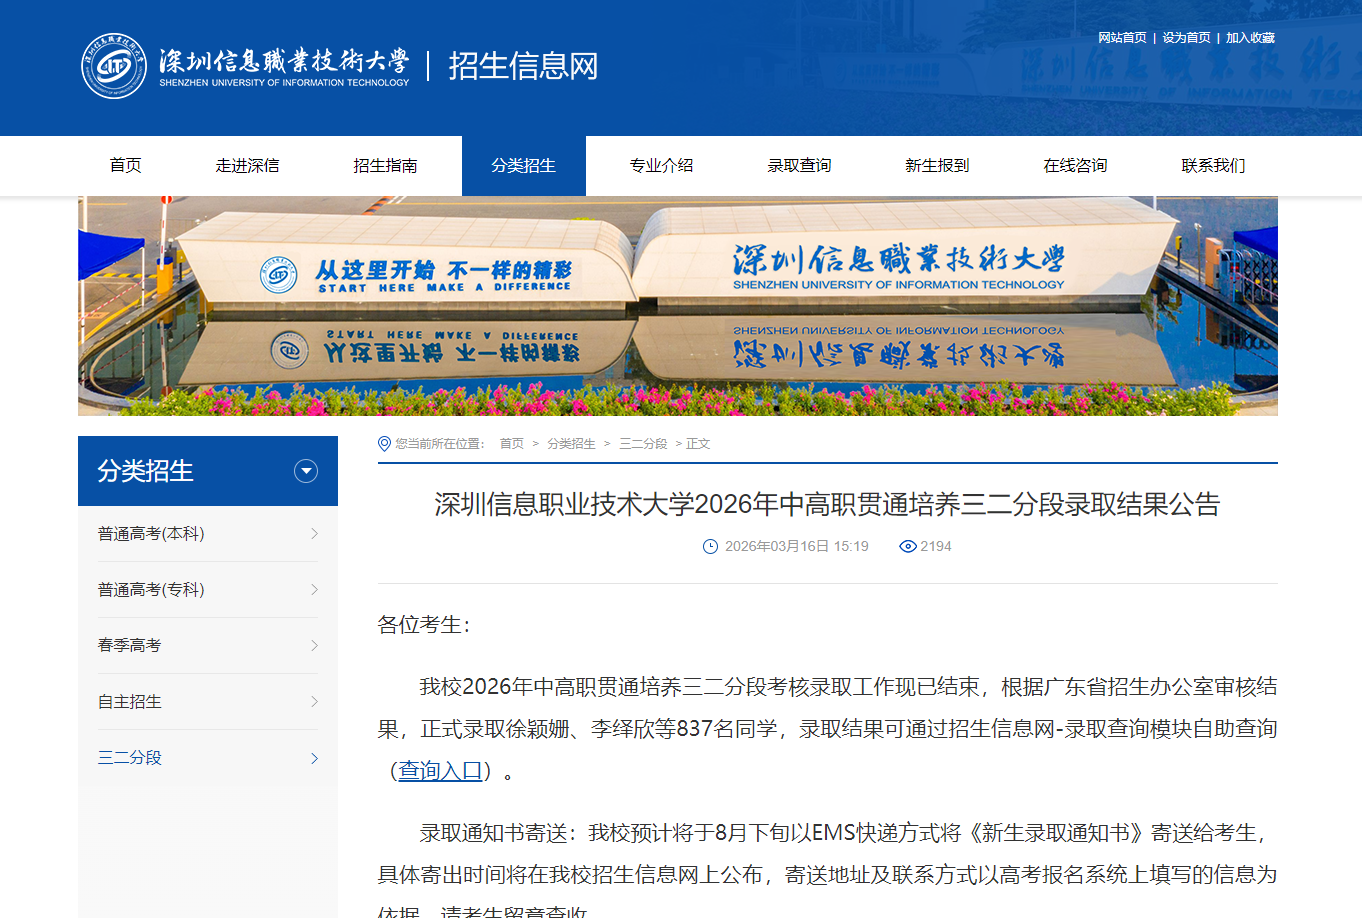Click the university logo emblem

click(115, 66)
